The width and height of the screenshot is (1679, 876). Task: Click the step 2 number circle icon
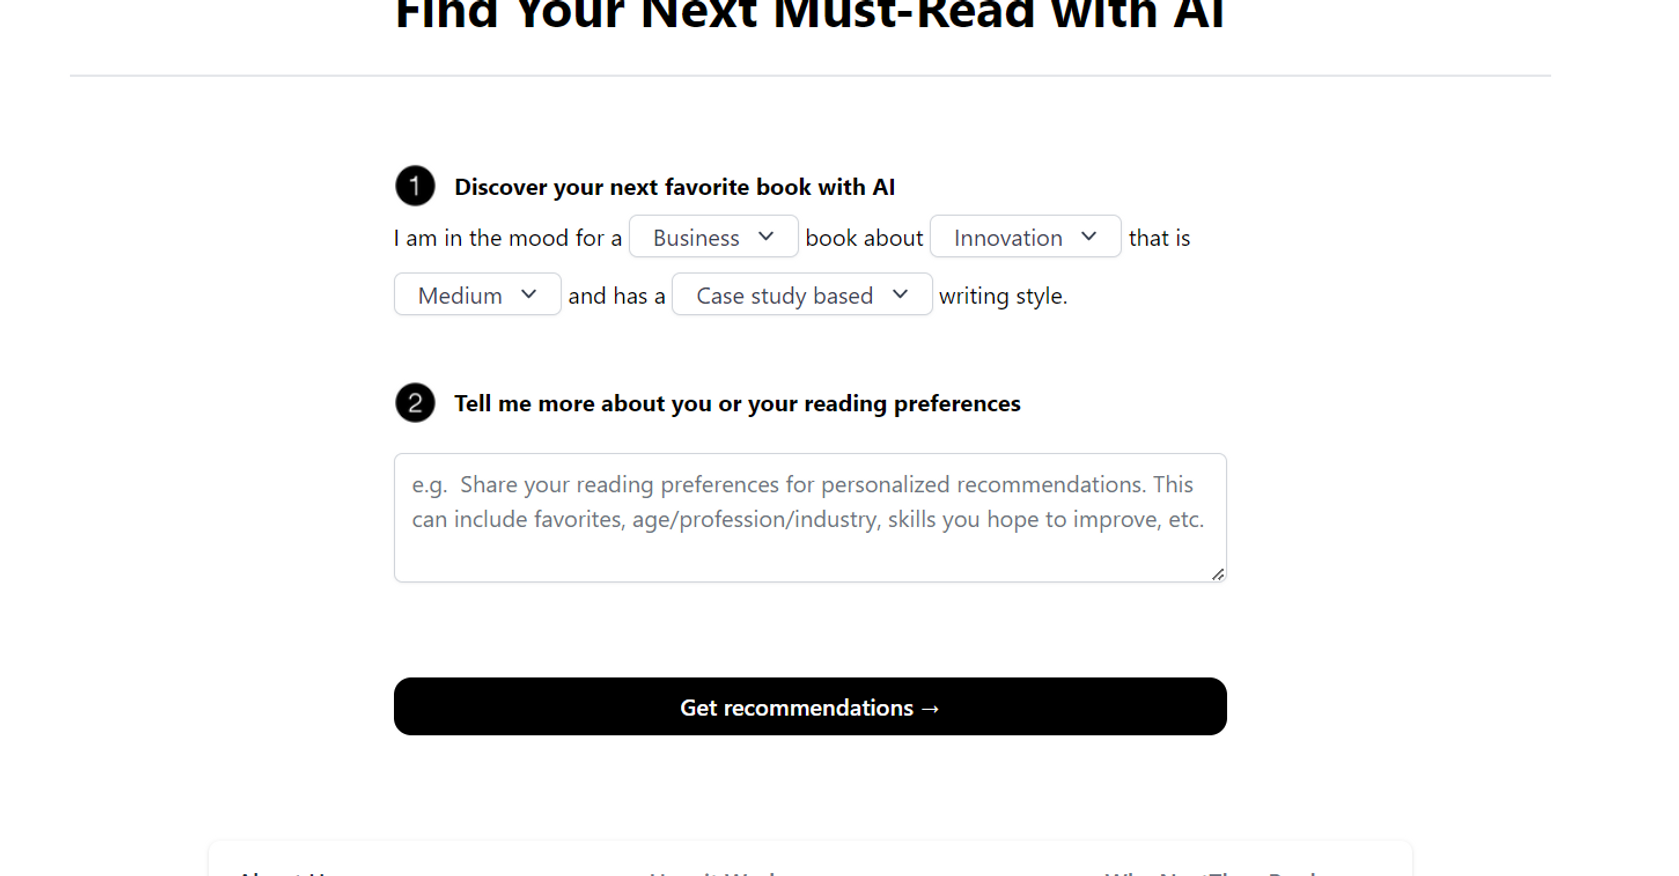(415, 403)
